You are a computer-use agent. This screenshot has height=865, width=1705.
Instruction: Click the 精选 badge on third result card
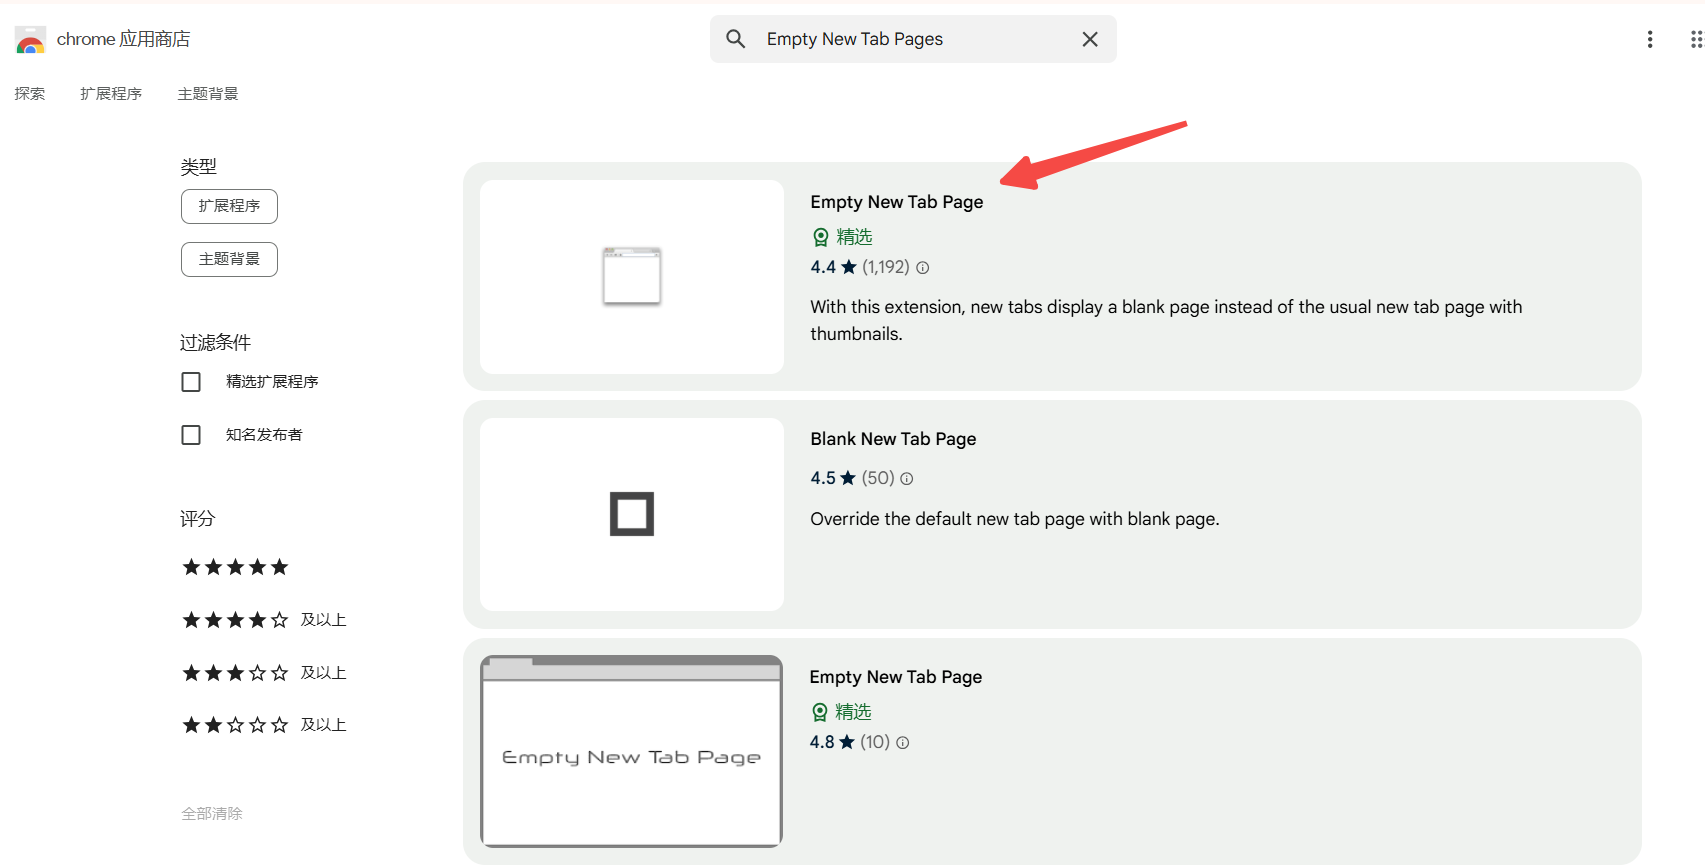[842, 712]
